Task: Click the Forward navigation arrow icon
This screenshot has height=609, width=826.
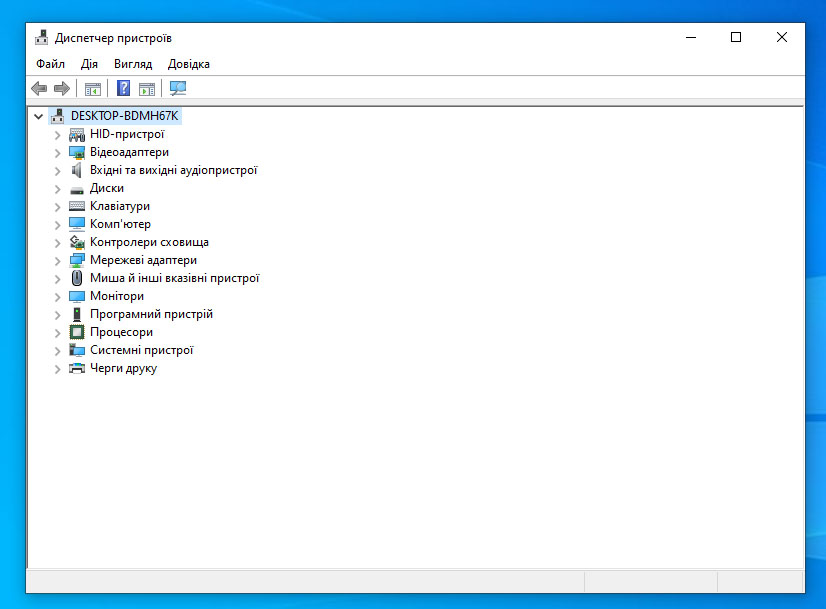Action: click(62, 87)
